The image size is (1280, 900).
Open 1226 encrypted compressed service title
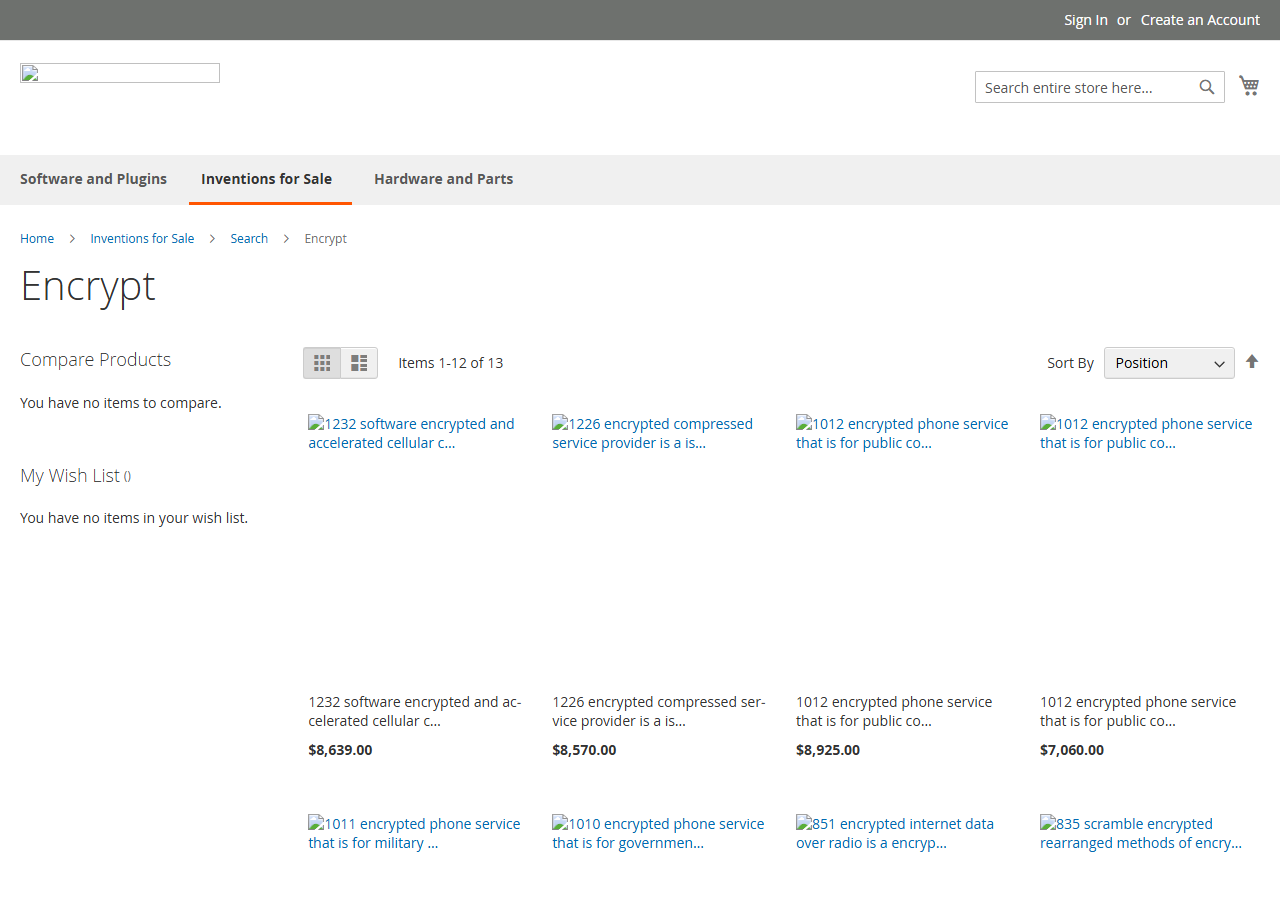coord(659,711)
